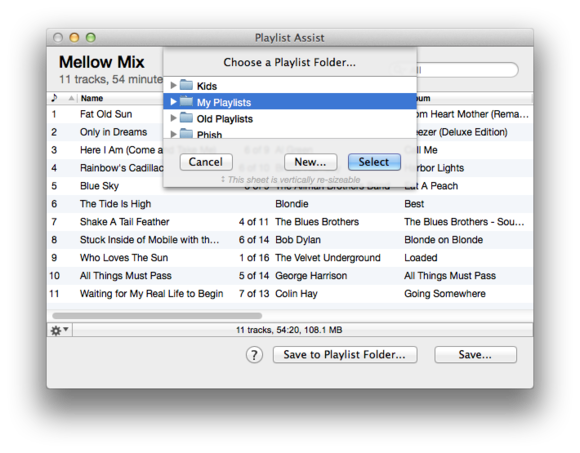Click the My Playlists folder icon
The image size is (580, 453).
click(186, 101)
